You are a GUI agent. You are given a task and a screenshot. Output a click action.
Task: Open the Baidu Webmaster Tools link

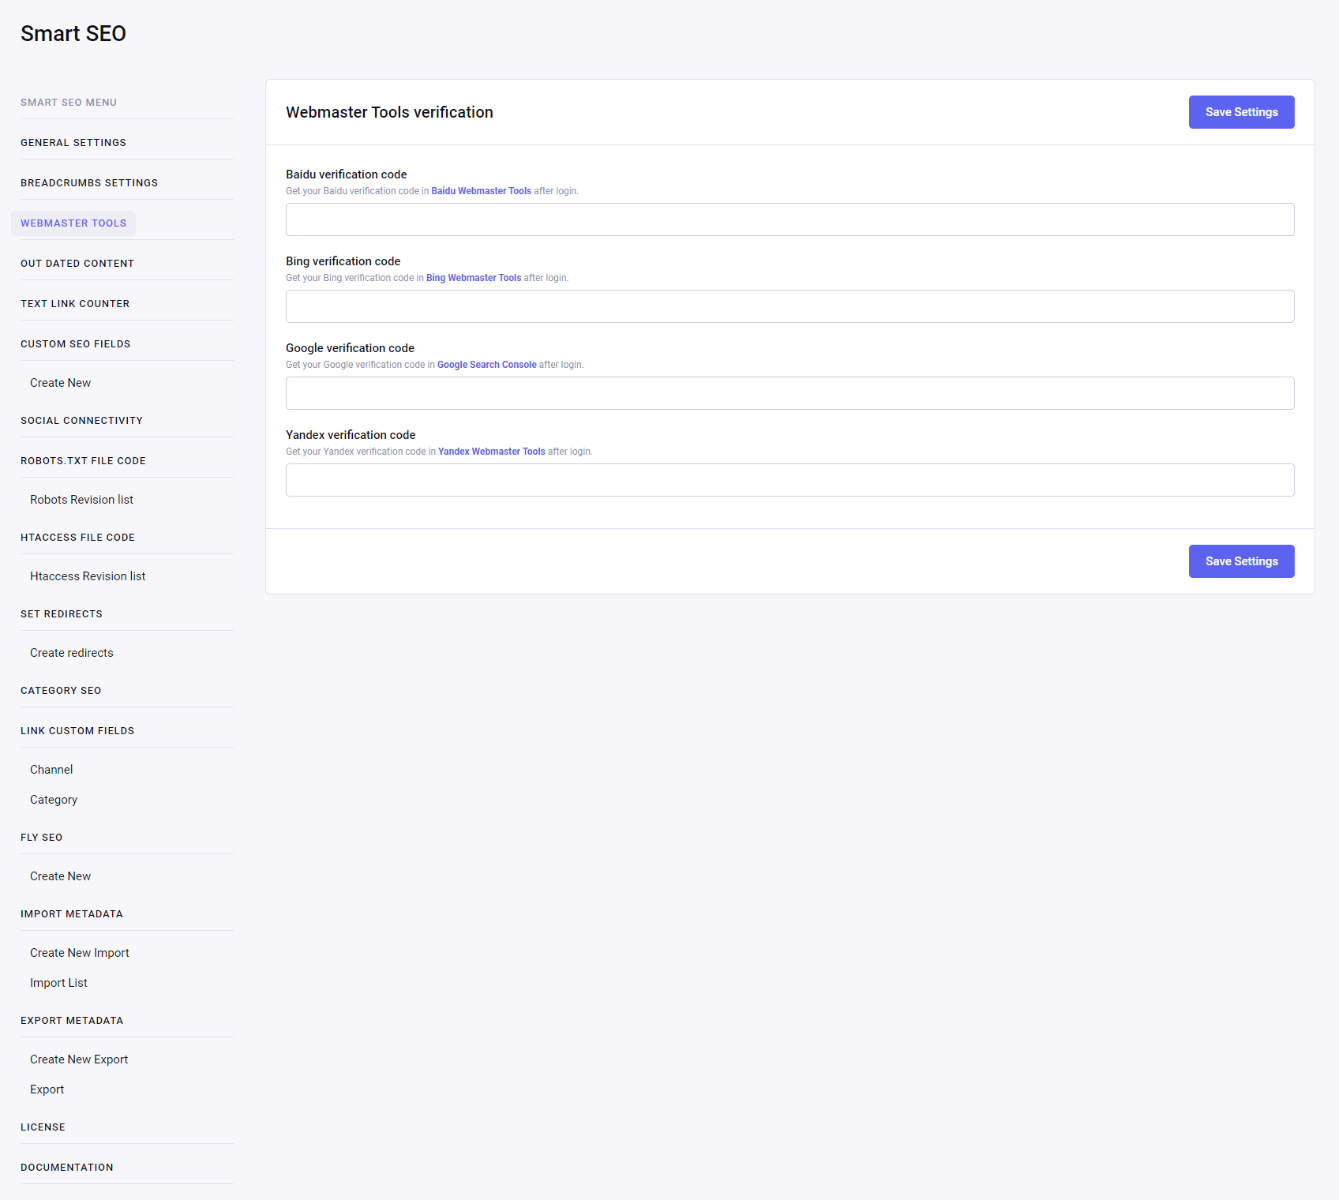coord(481,191)
